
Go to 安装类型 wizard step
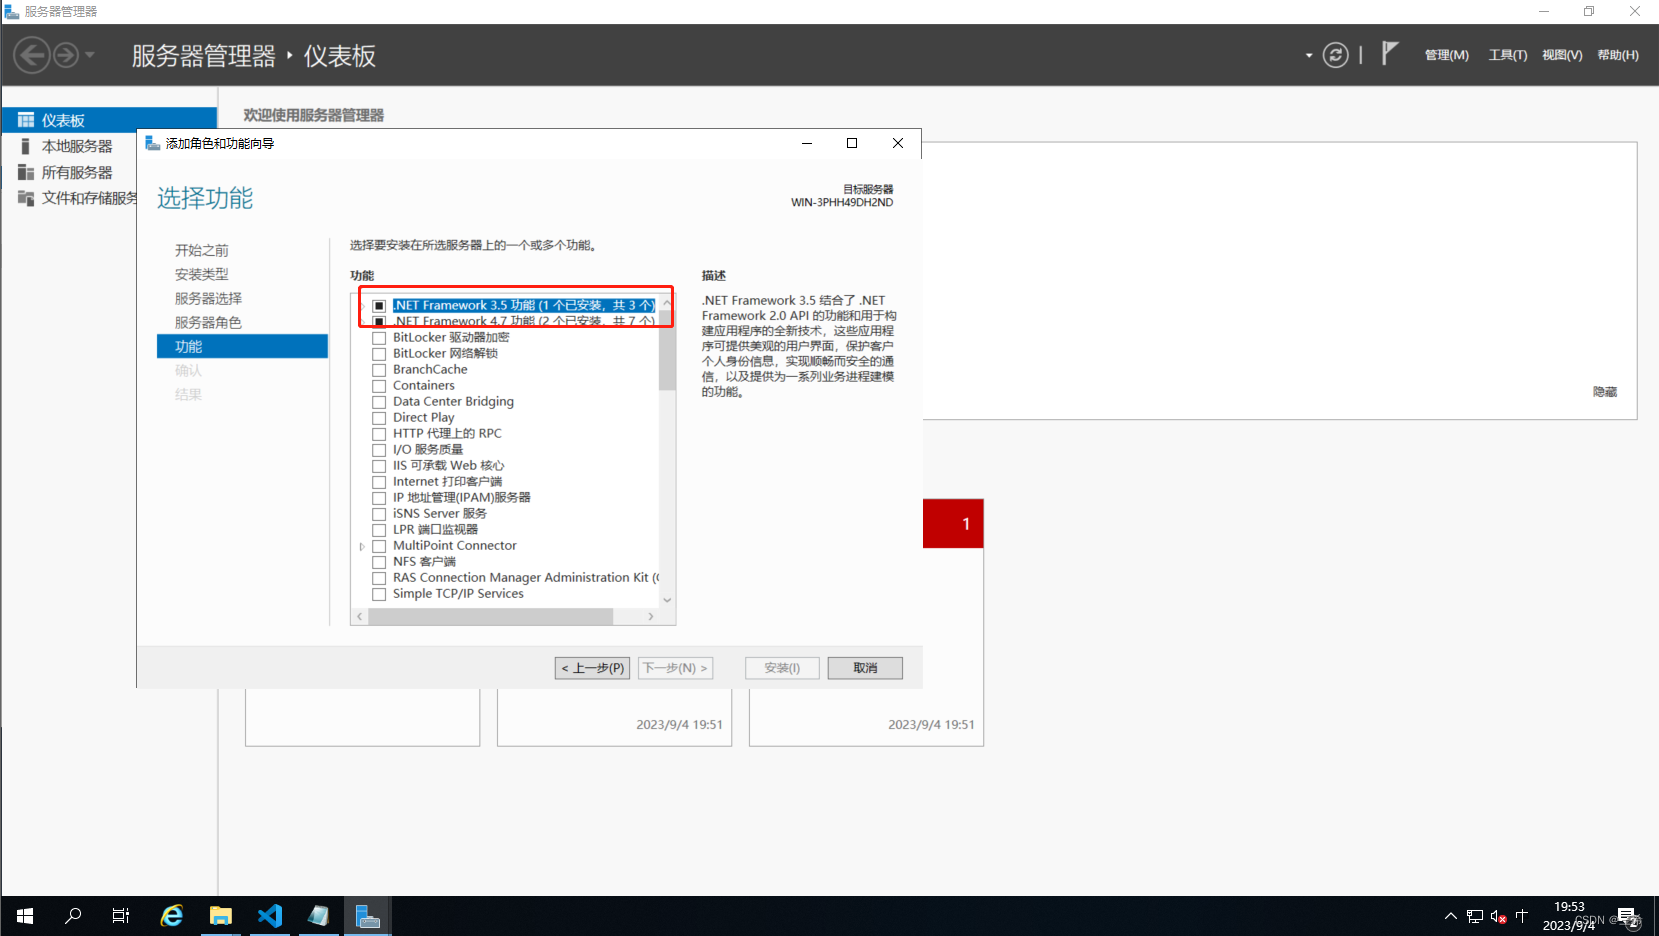click(x=202, y=274)
